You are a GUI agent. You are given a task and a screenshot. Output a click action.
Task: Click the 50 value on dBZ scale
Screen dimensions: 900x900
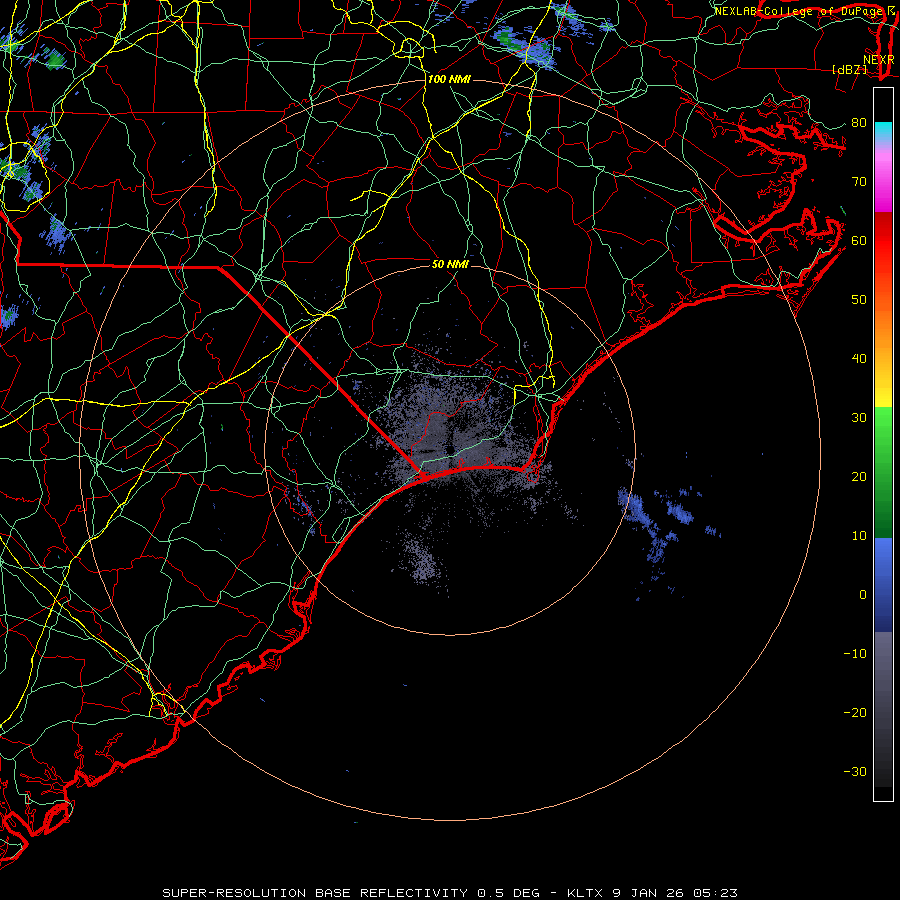(859, 300)
